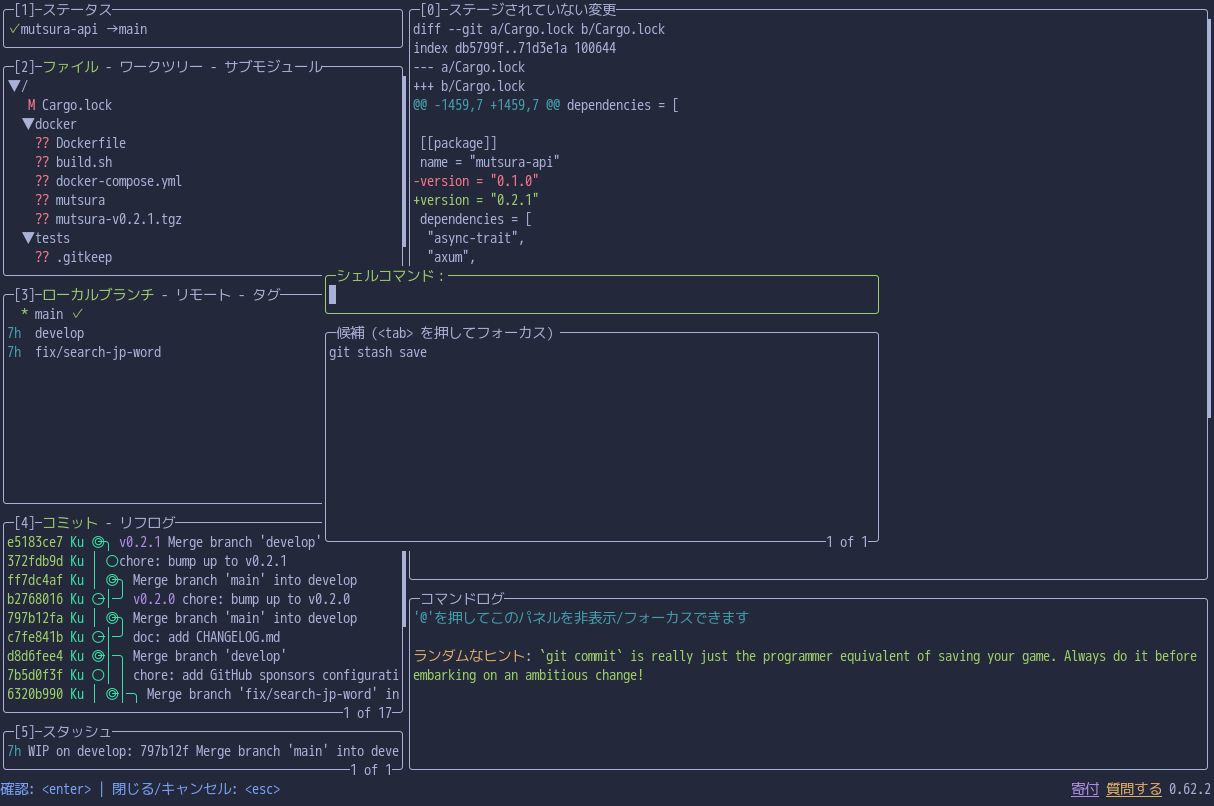Open the ローカルブランチ tab
Viewport: 1214px width, 806px height.
(x=98, y=295)
